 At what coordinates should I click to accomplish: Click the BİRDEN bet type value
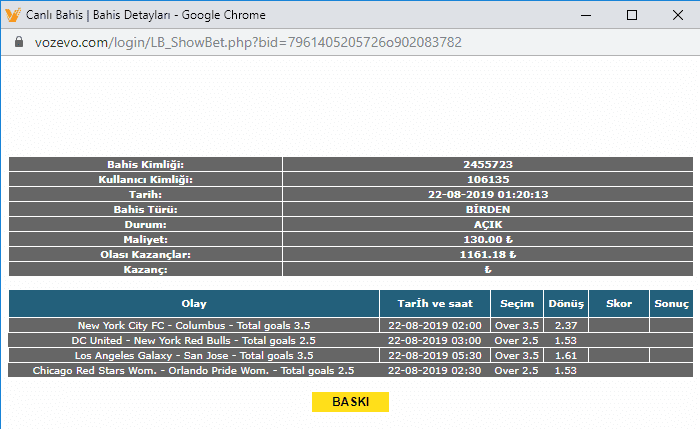(x=488, y=209)
